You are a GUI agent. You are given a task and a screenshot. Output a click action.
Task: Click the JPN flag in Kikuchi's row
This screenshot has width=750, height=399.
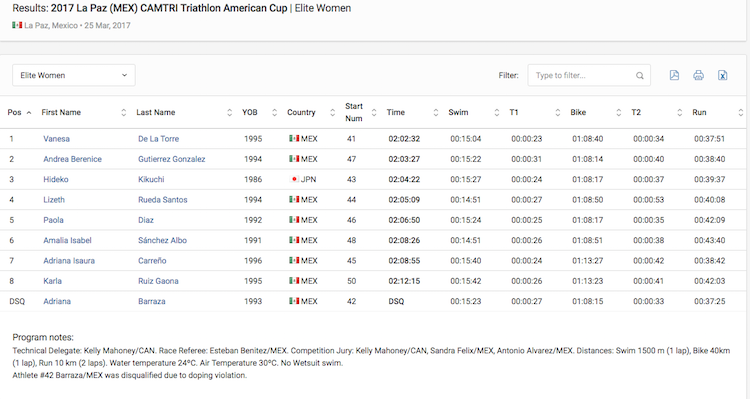pos(294,179)
